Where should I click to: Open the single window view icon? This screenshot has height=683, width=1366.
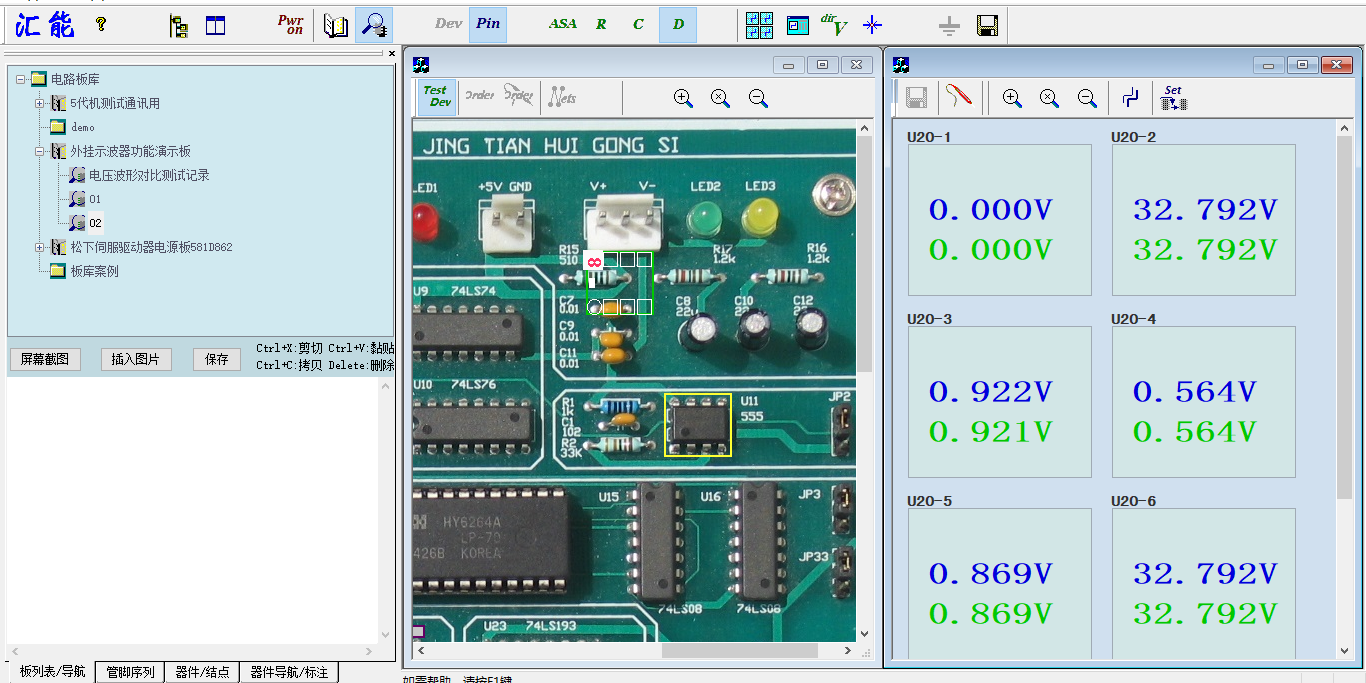tap(797, 26)
